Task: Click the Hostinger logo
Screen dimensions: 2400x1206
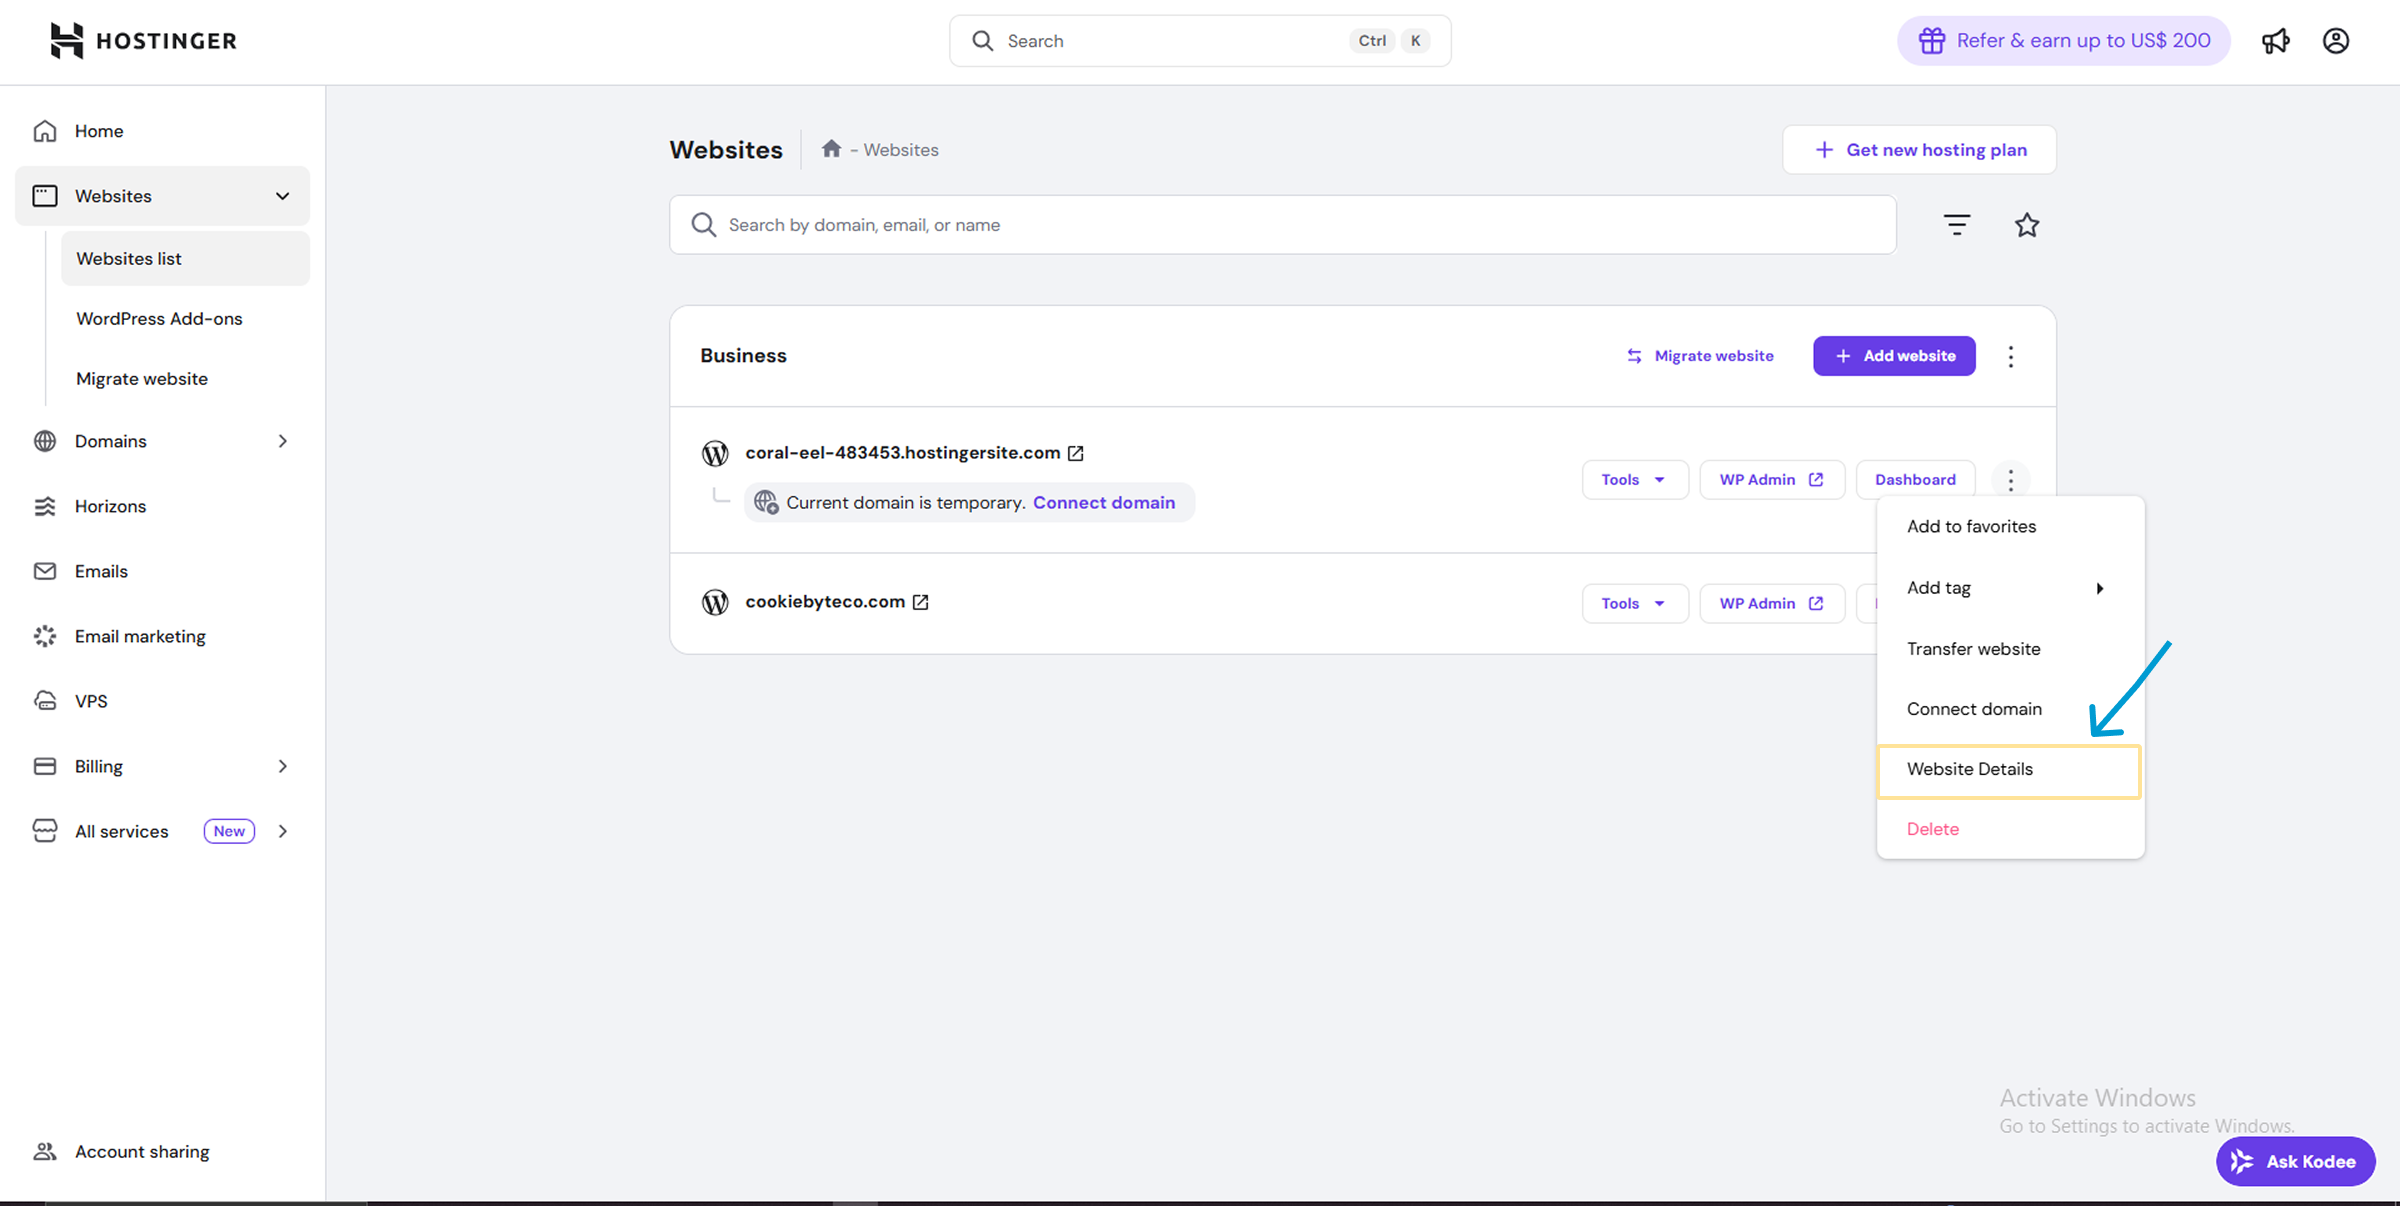Action: pos(143,41)
